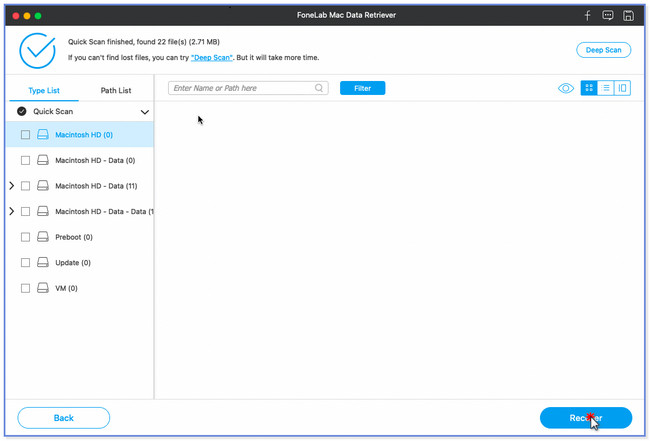
Task: Select the VM (0) label
Action: tap(66, 288)
